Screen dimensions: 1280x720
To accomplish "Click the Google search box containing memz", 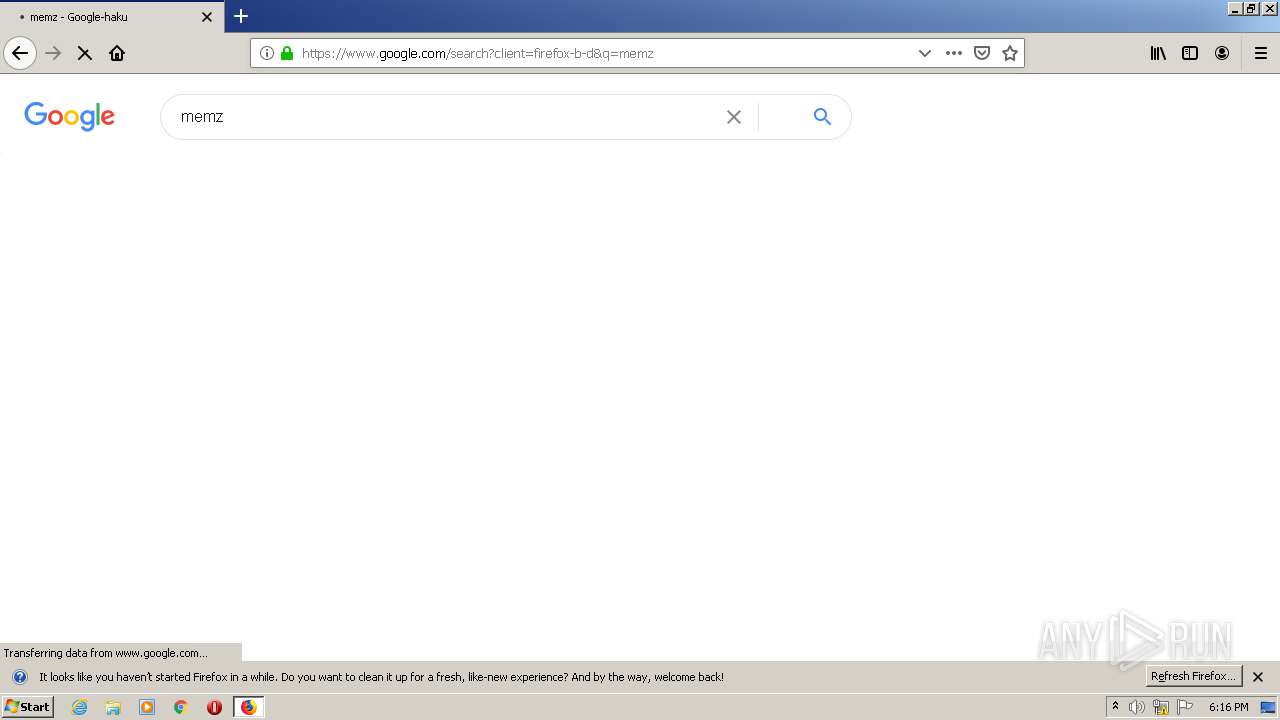I will tap(445, 117).
